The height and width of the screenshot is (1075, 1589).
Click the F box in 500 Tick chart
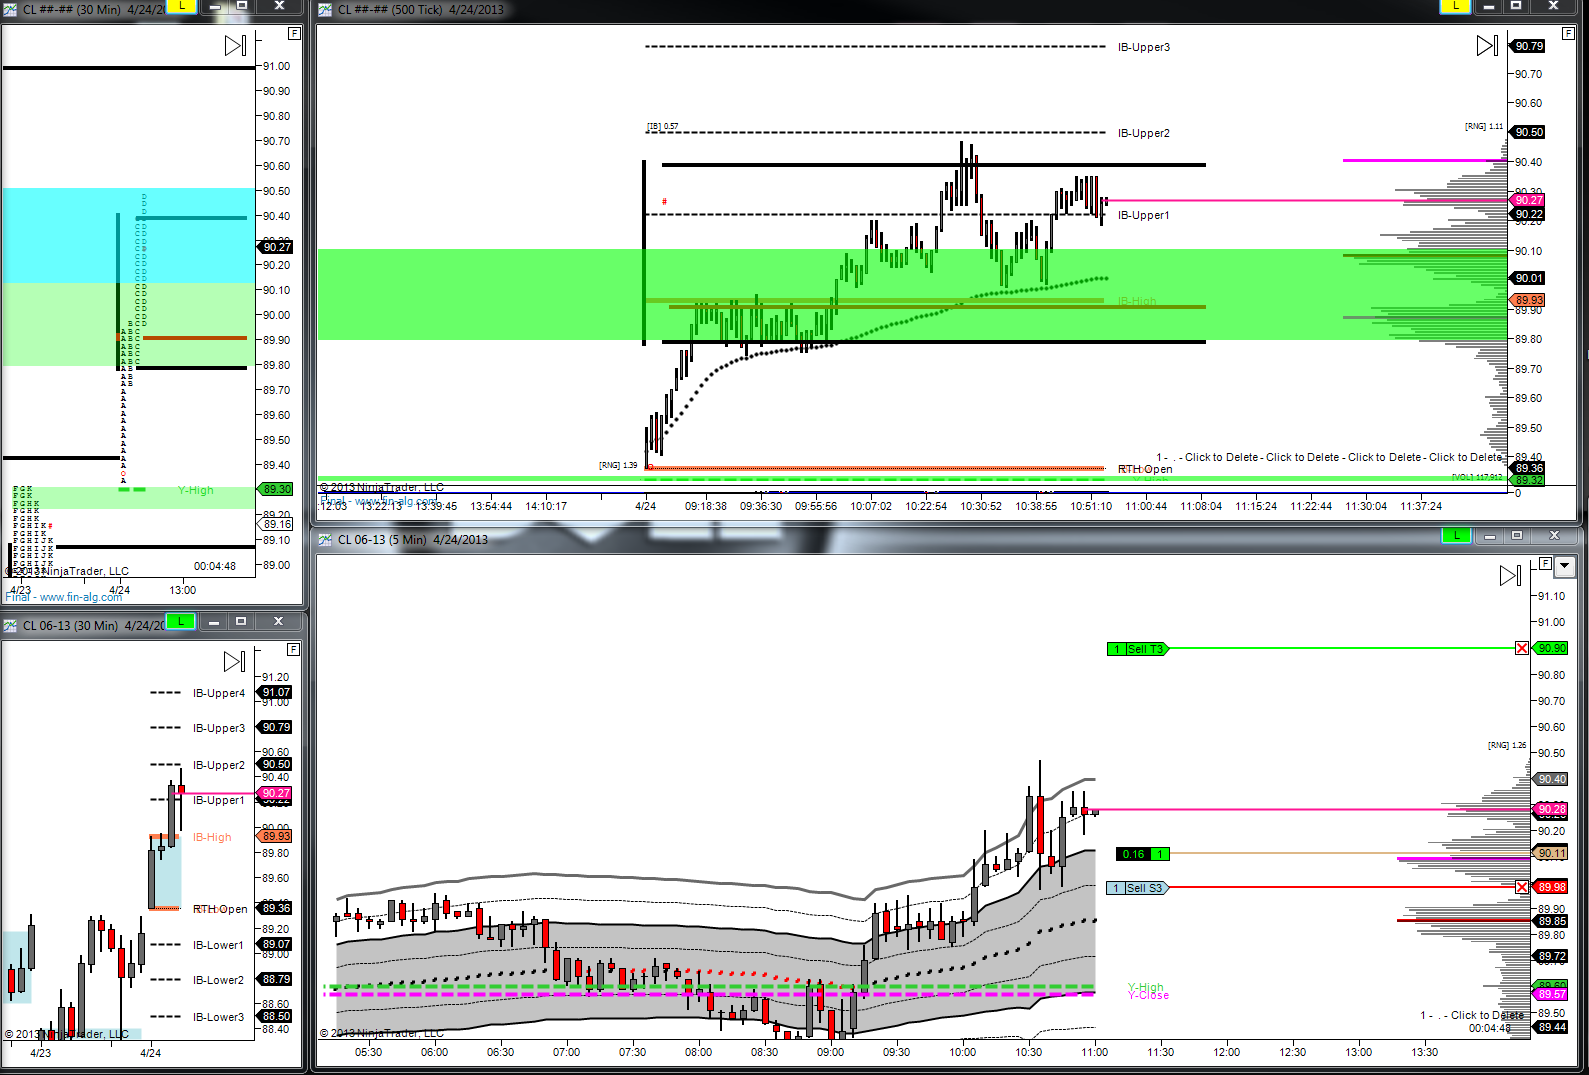click(x=1569, y=33)
